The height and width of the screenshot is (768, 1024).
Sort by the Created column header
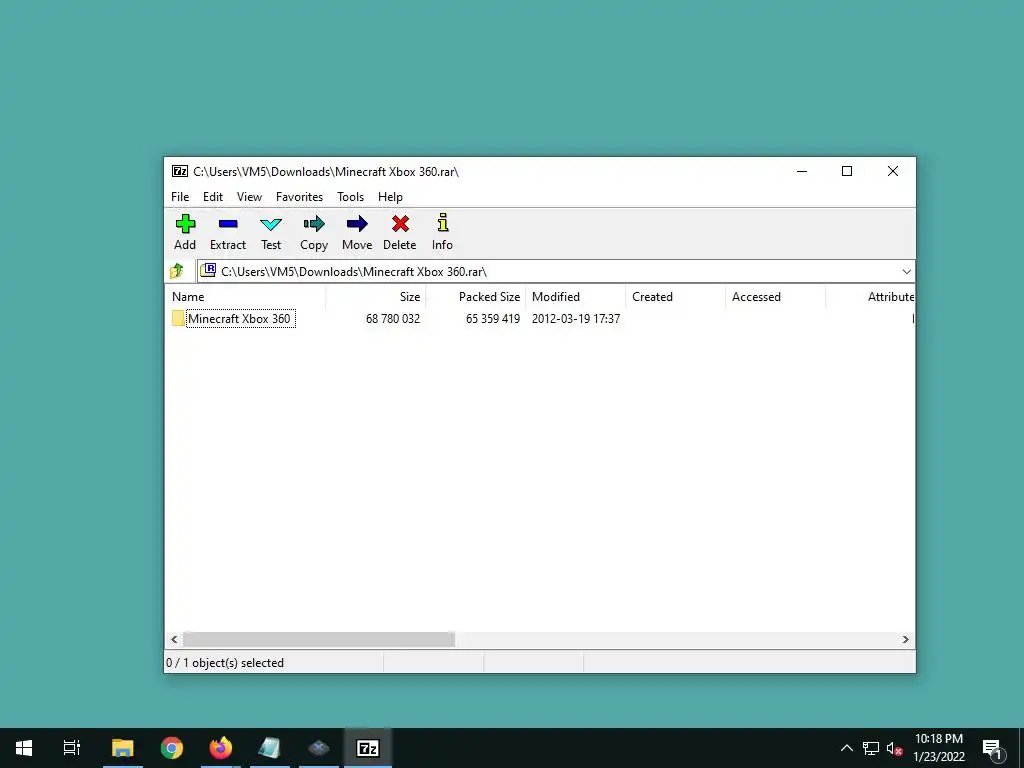[675, 296]
